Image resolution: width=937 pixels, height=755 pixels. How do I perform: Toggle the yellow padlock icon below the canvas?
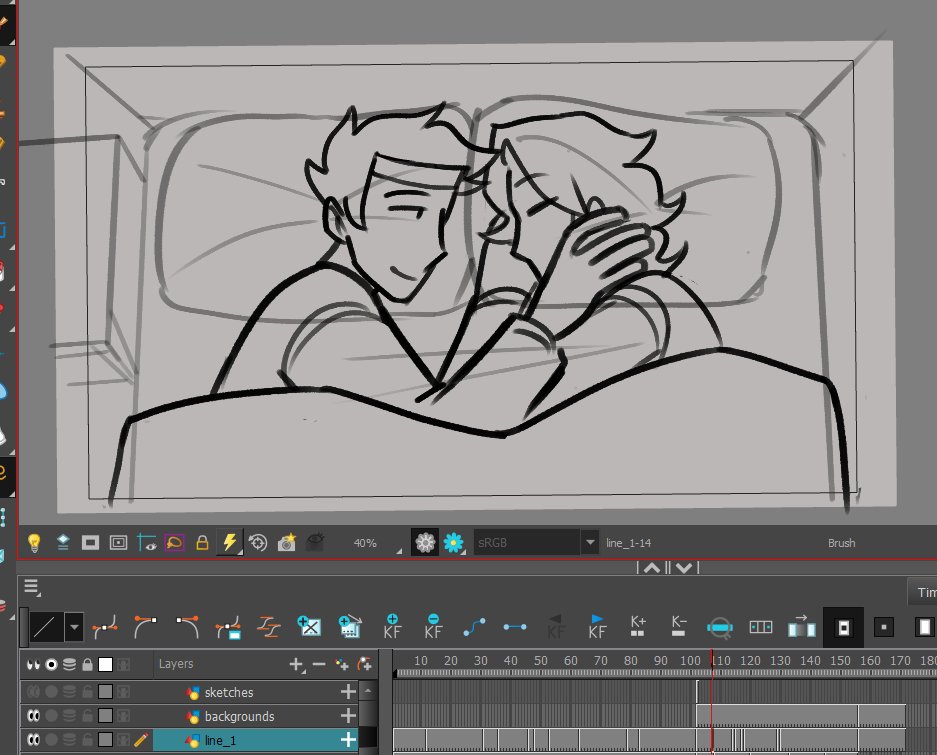click(x=202, y=543)
